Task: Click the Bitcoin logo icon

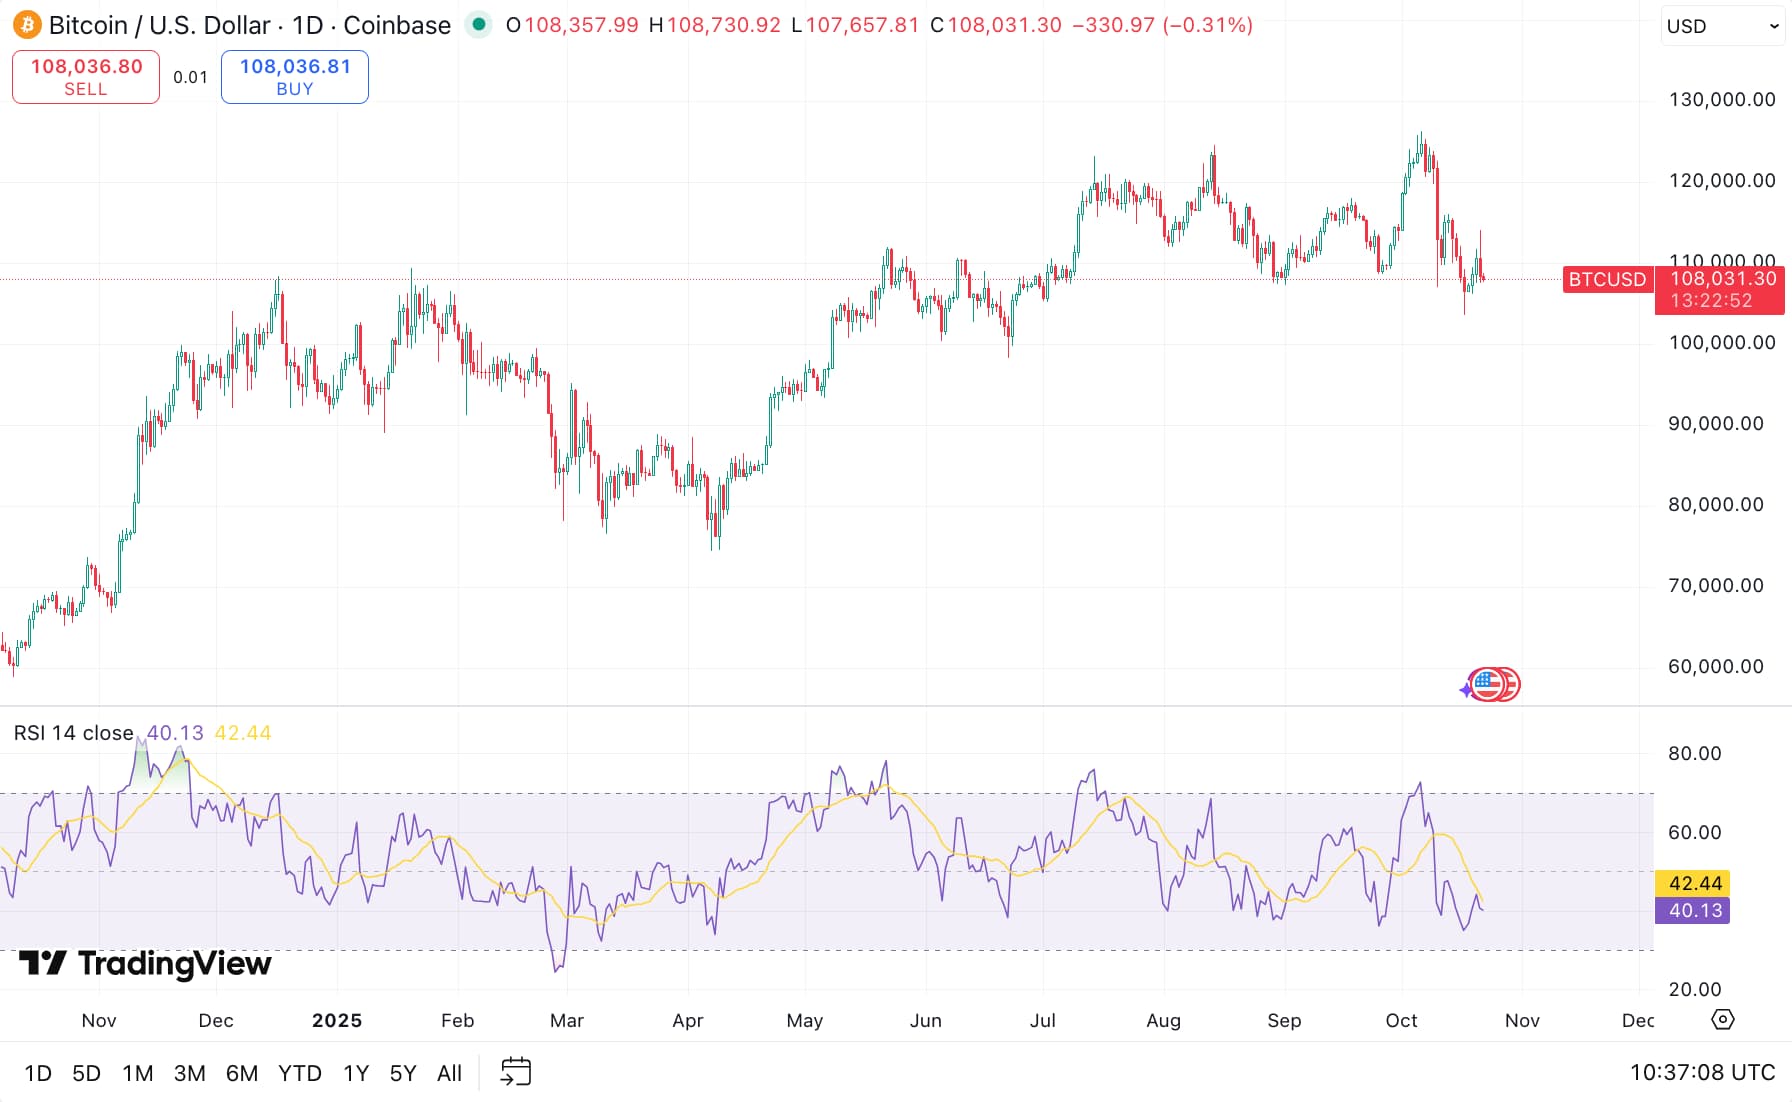Action: click(x=27, y=25)
